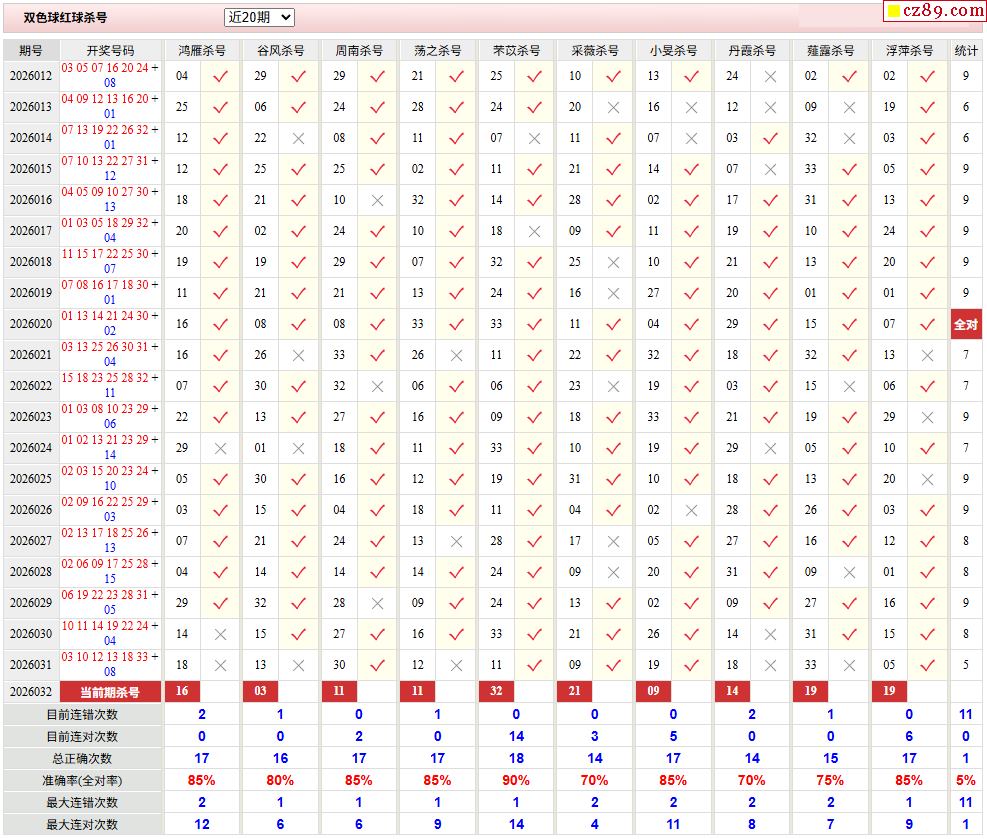The height and width of the screenshot is (839, 987).
Task: Click the red 全对 badge in row 2026020
Action: coord(966,324)
